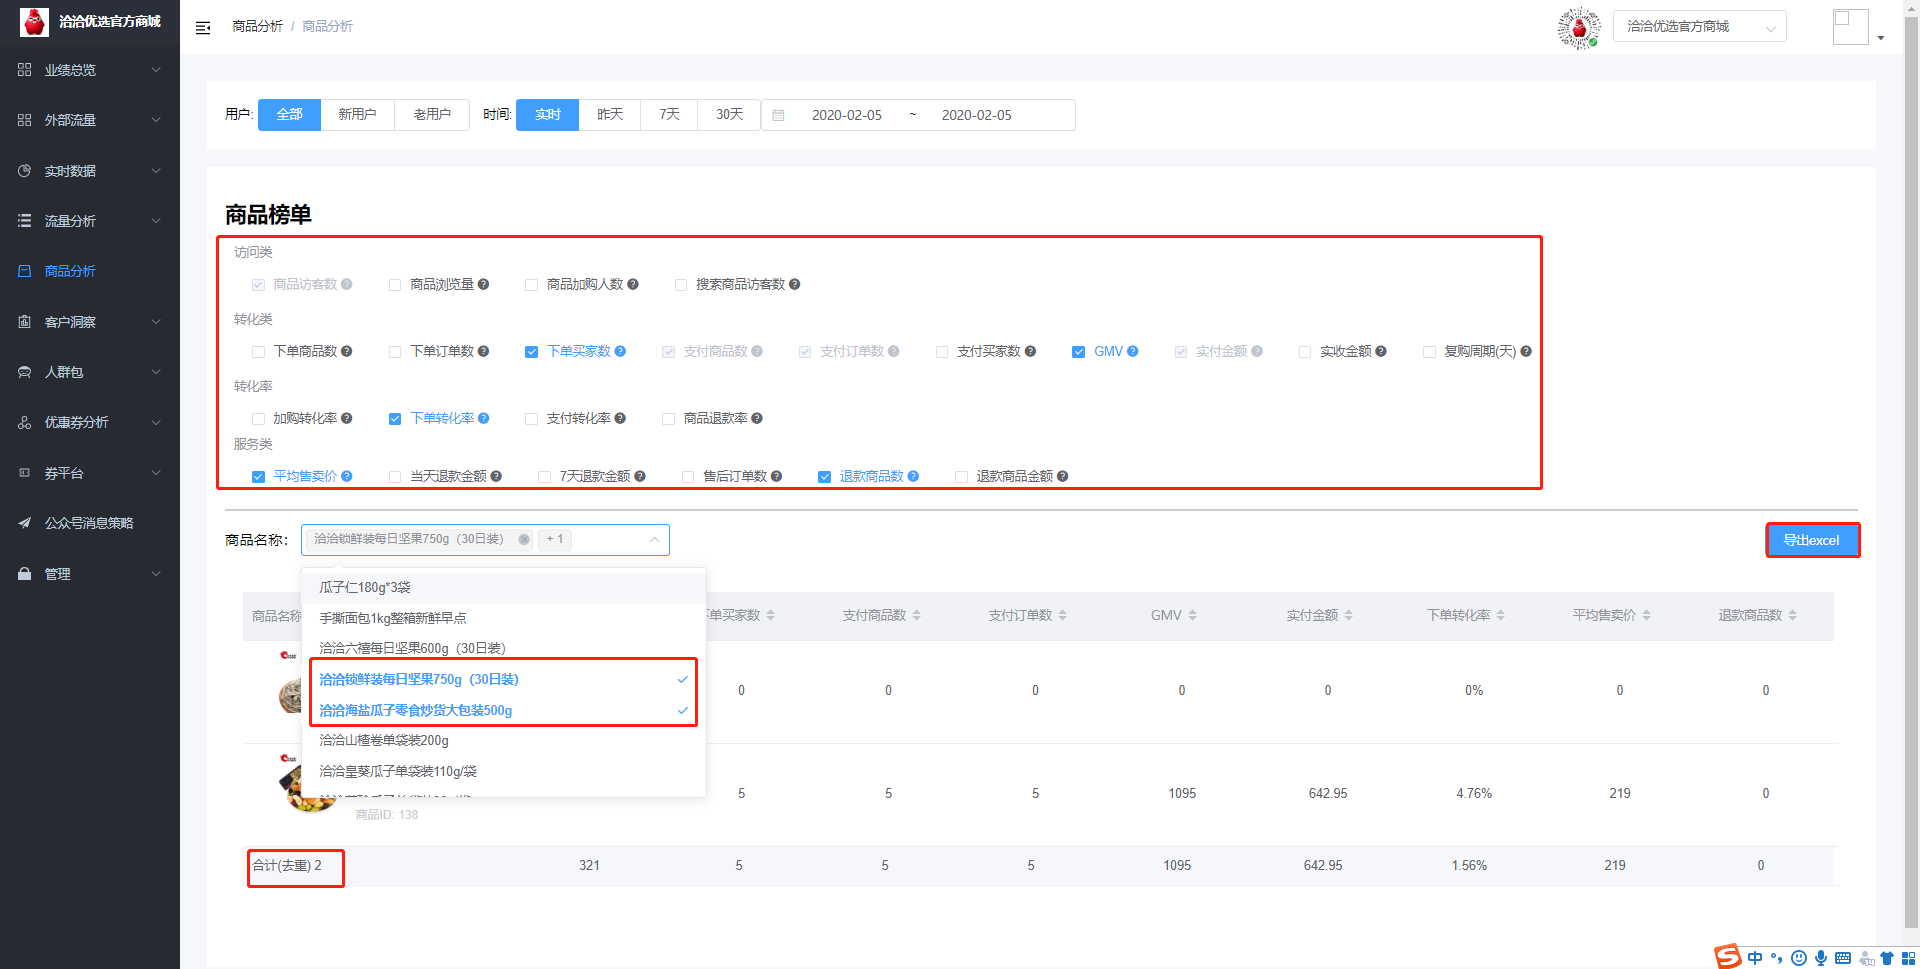The height and width of the screenshot is (969, 1920).
Task: Click the 导出excel button
Action: click(1811, 540)
